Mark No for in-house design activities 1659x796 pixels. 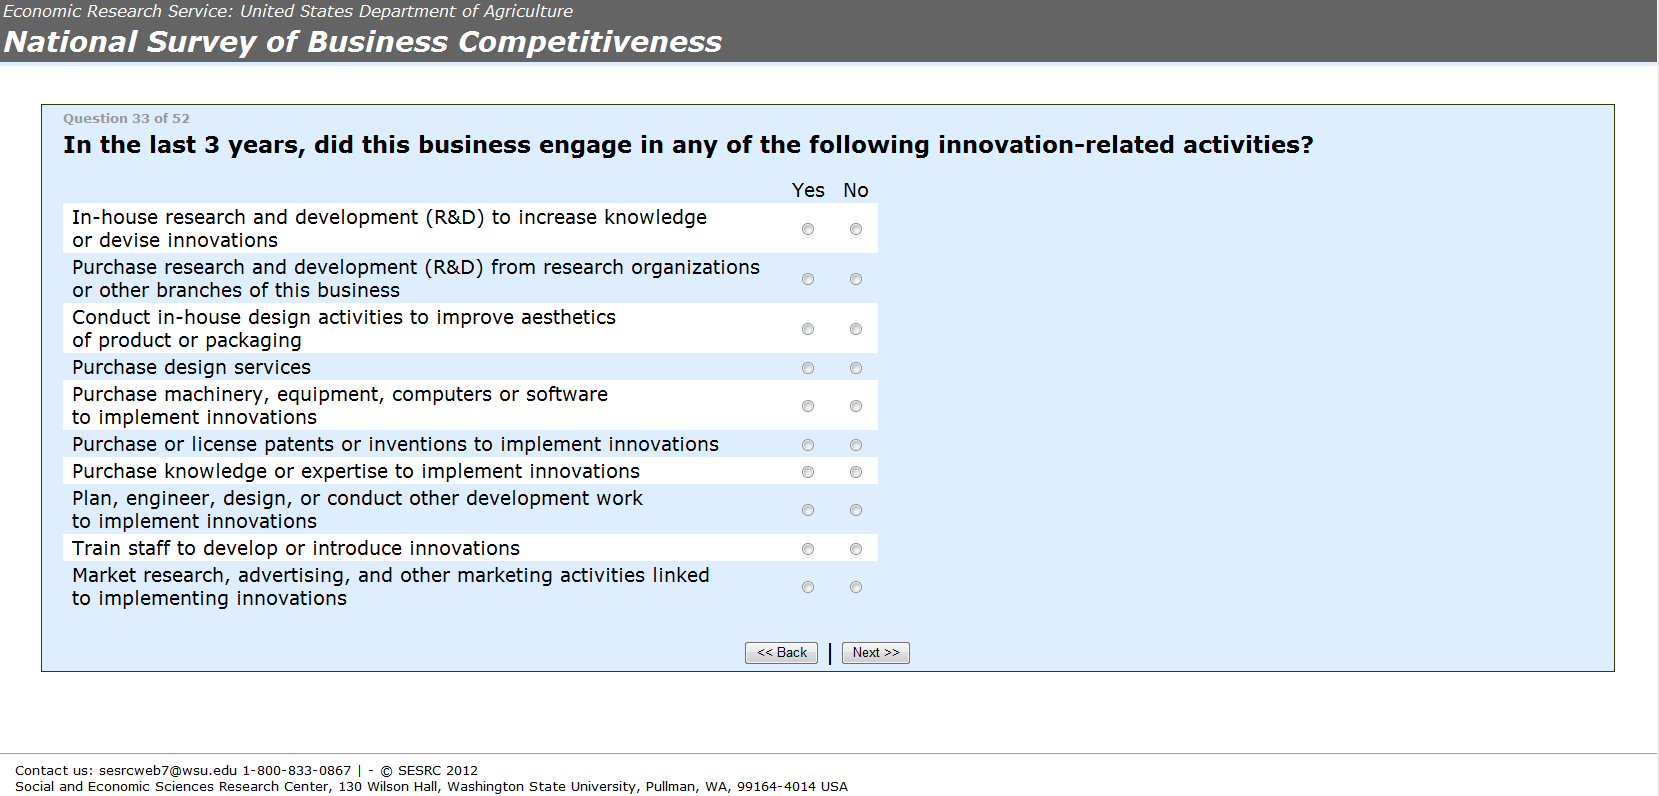856,329
